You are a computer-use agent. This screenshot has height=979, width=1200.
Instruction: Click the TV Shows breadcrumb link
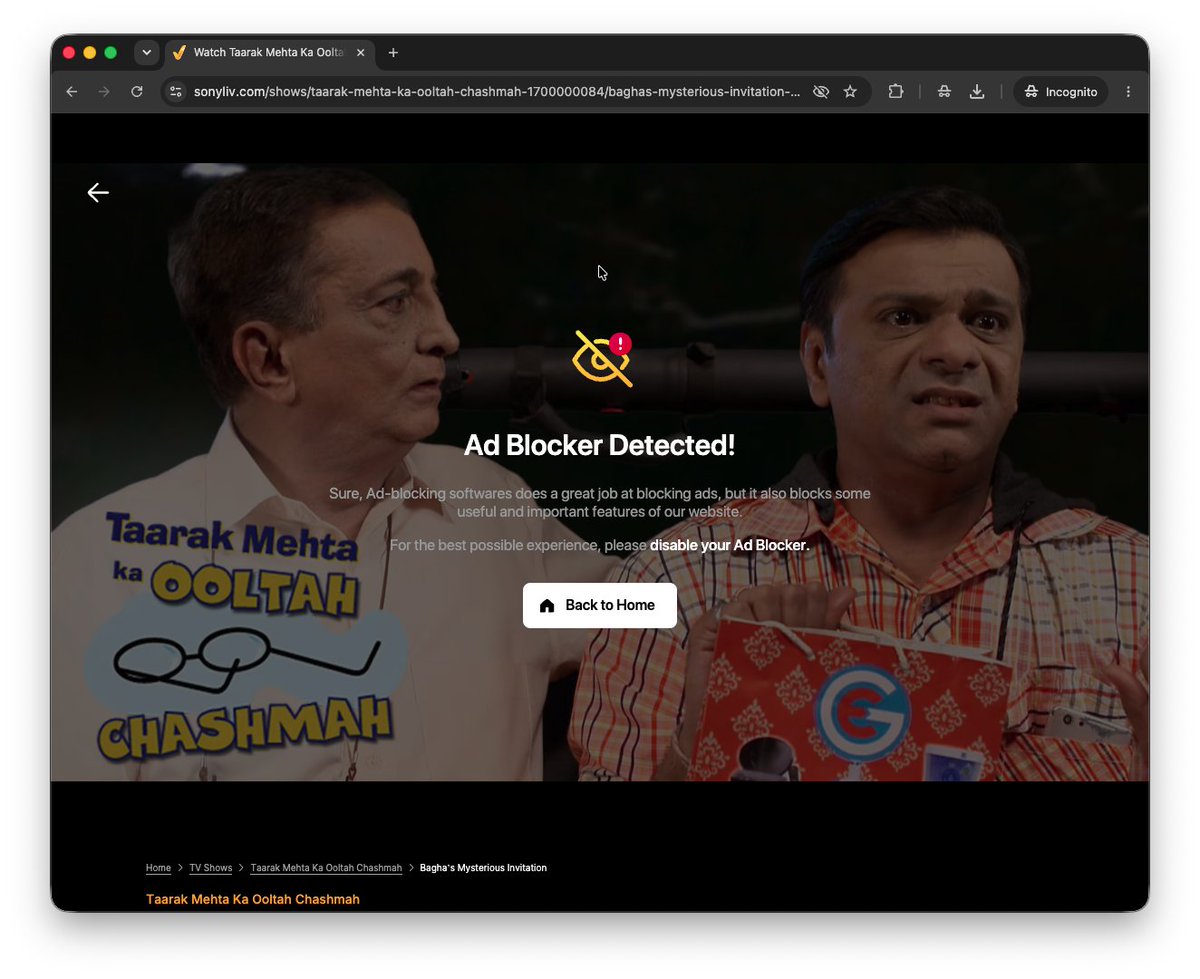pos(210,868)
